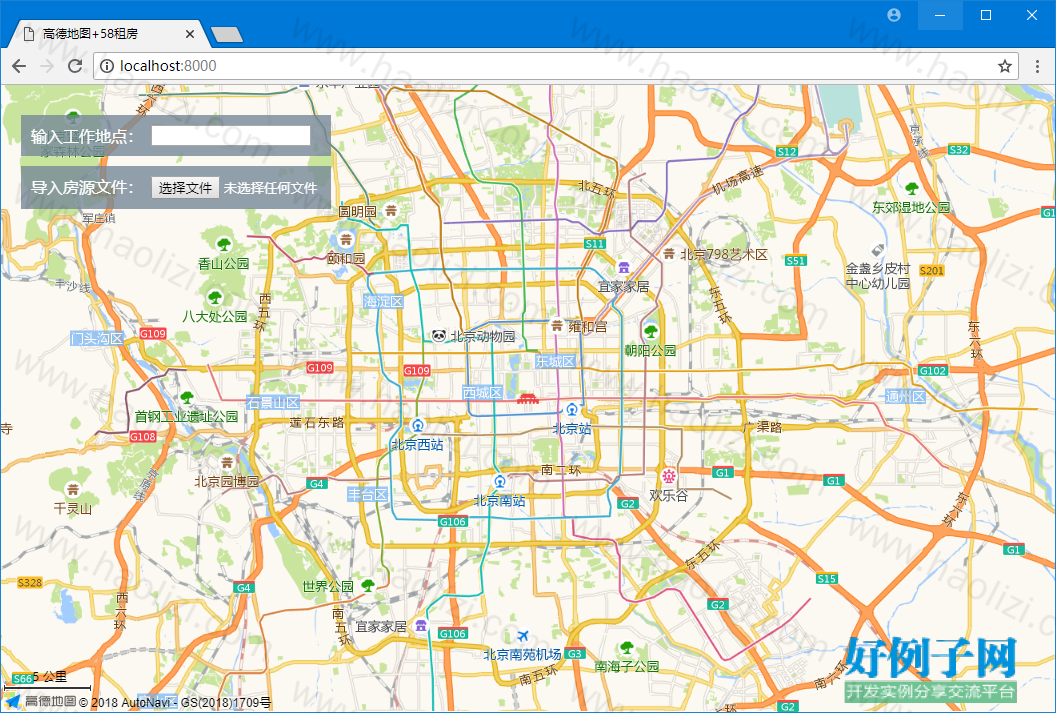1056x713 pixels.
Task: Click the 丰台区 district label
Action: pos(368,494)
